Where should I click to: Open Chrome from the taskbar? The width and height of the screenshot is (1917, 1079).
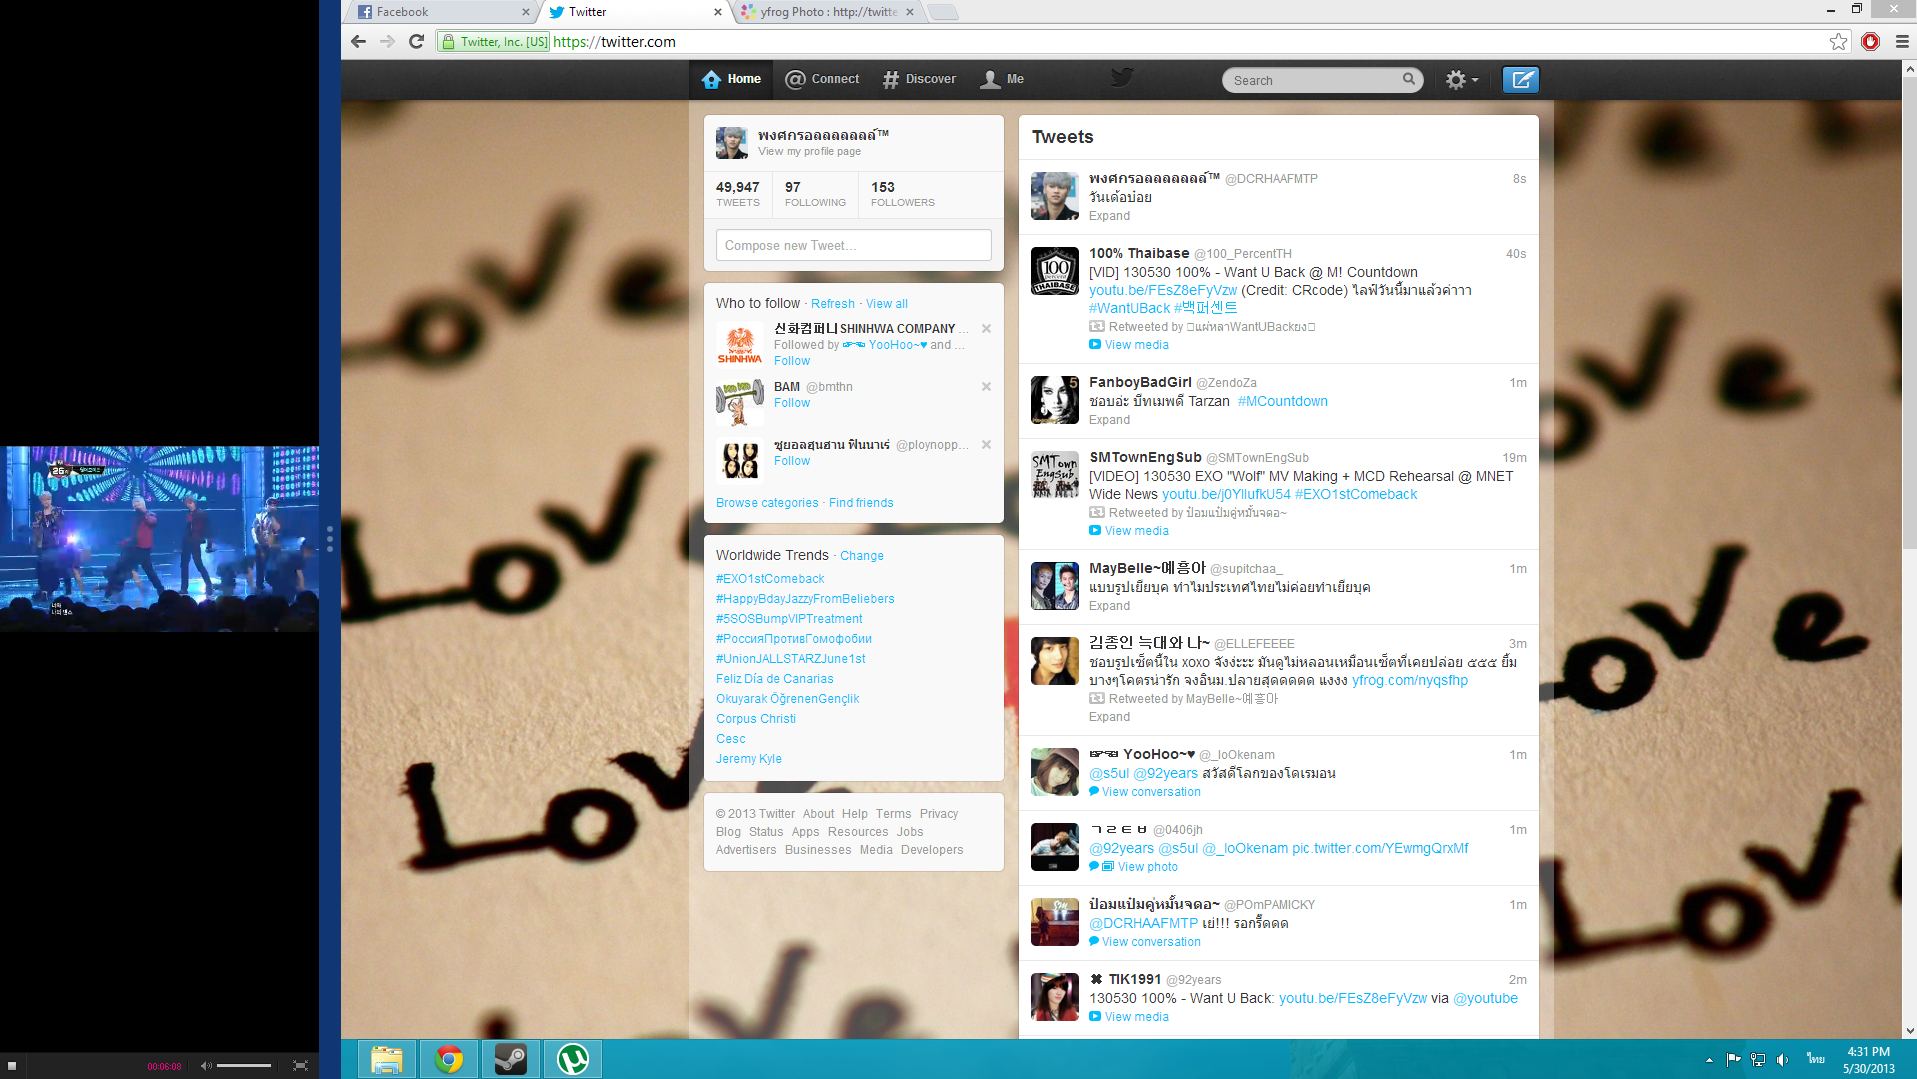click(449, 1059)
